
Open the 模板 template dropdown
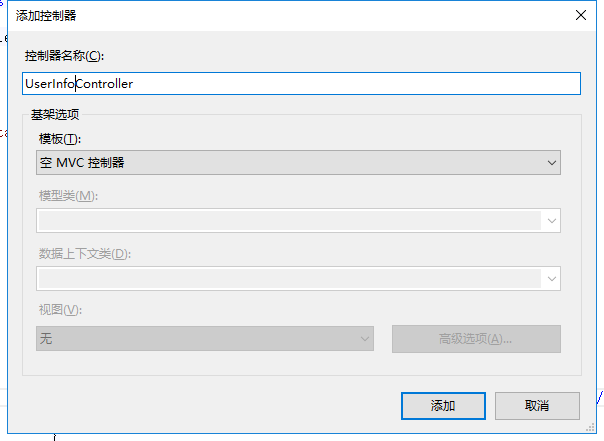click(x=298, y=163)
